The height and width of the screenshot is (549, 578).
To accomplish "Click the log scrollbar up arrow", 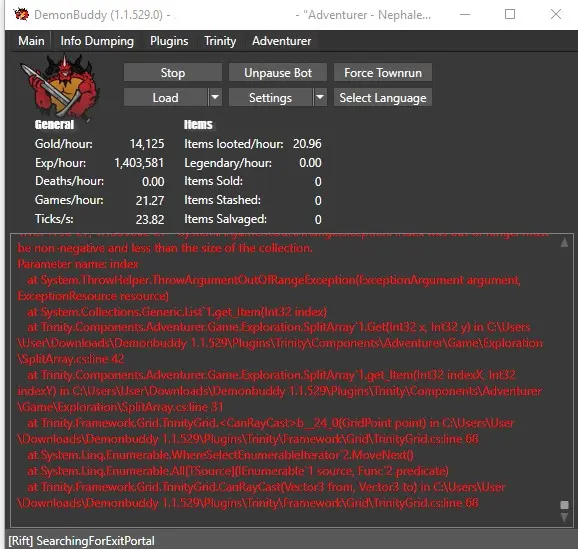I will (564, 243).
